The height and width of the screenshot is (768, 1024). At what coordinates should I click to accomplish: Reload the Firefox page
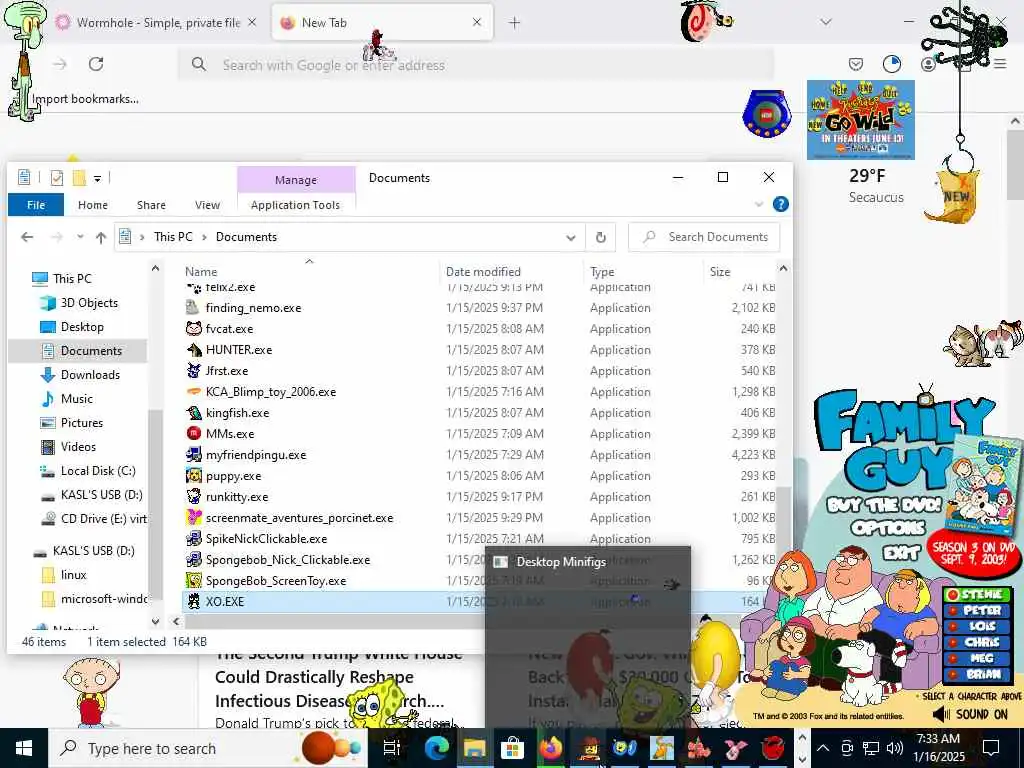click(x=96, y=64)
